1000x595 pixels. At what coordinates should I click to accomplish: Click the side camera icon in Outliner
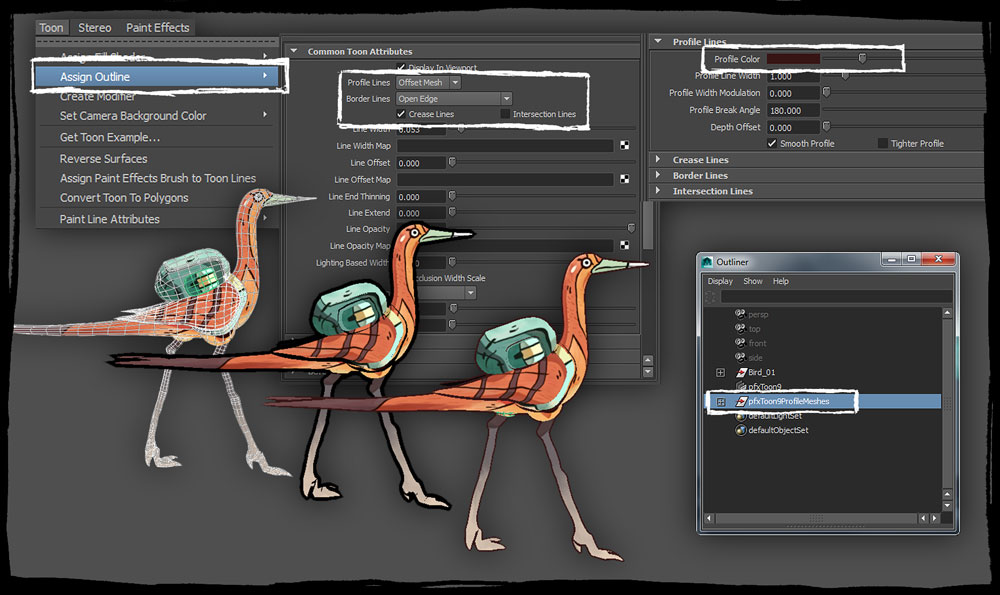coord(740,357)
